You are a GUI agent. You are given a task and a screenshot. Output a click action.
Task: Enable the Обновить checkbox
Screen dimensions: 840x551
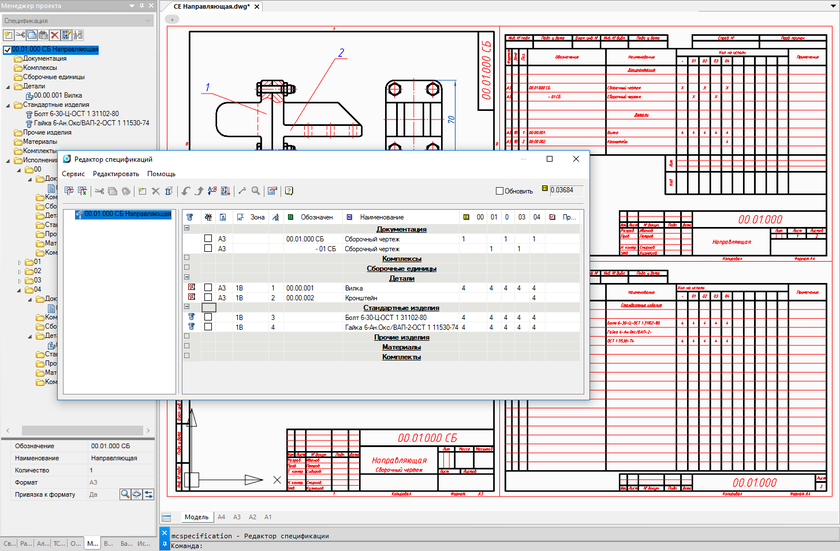(x=501, y=190)
